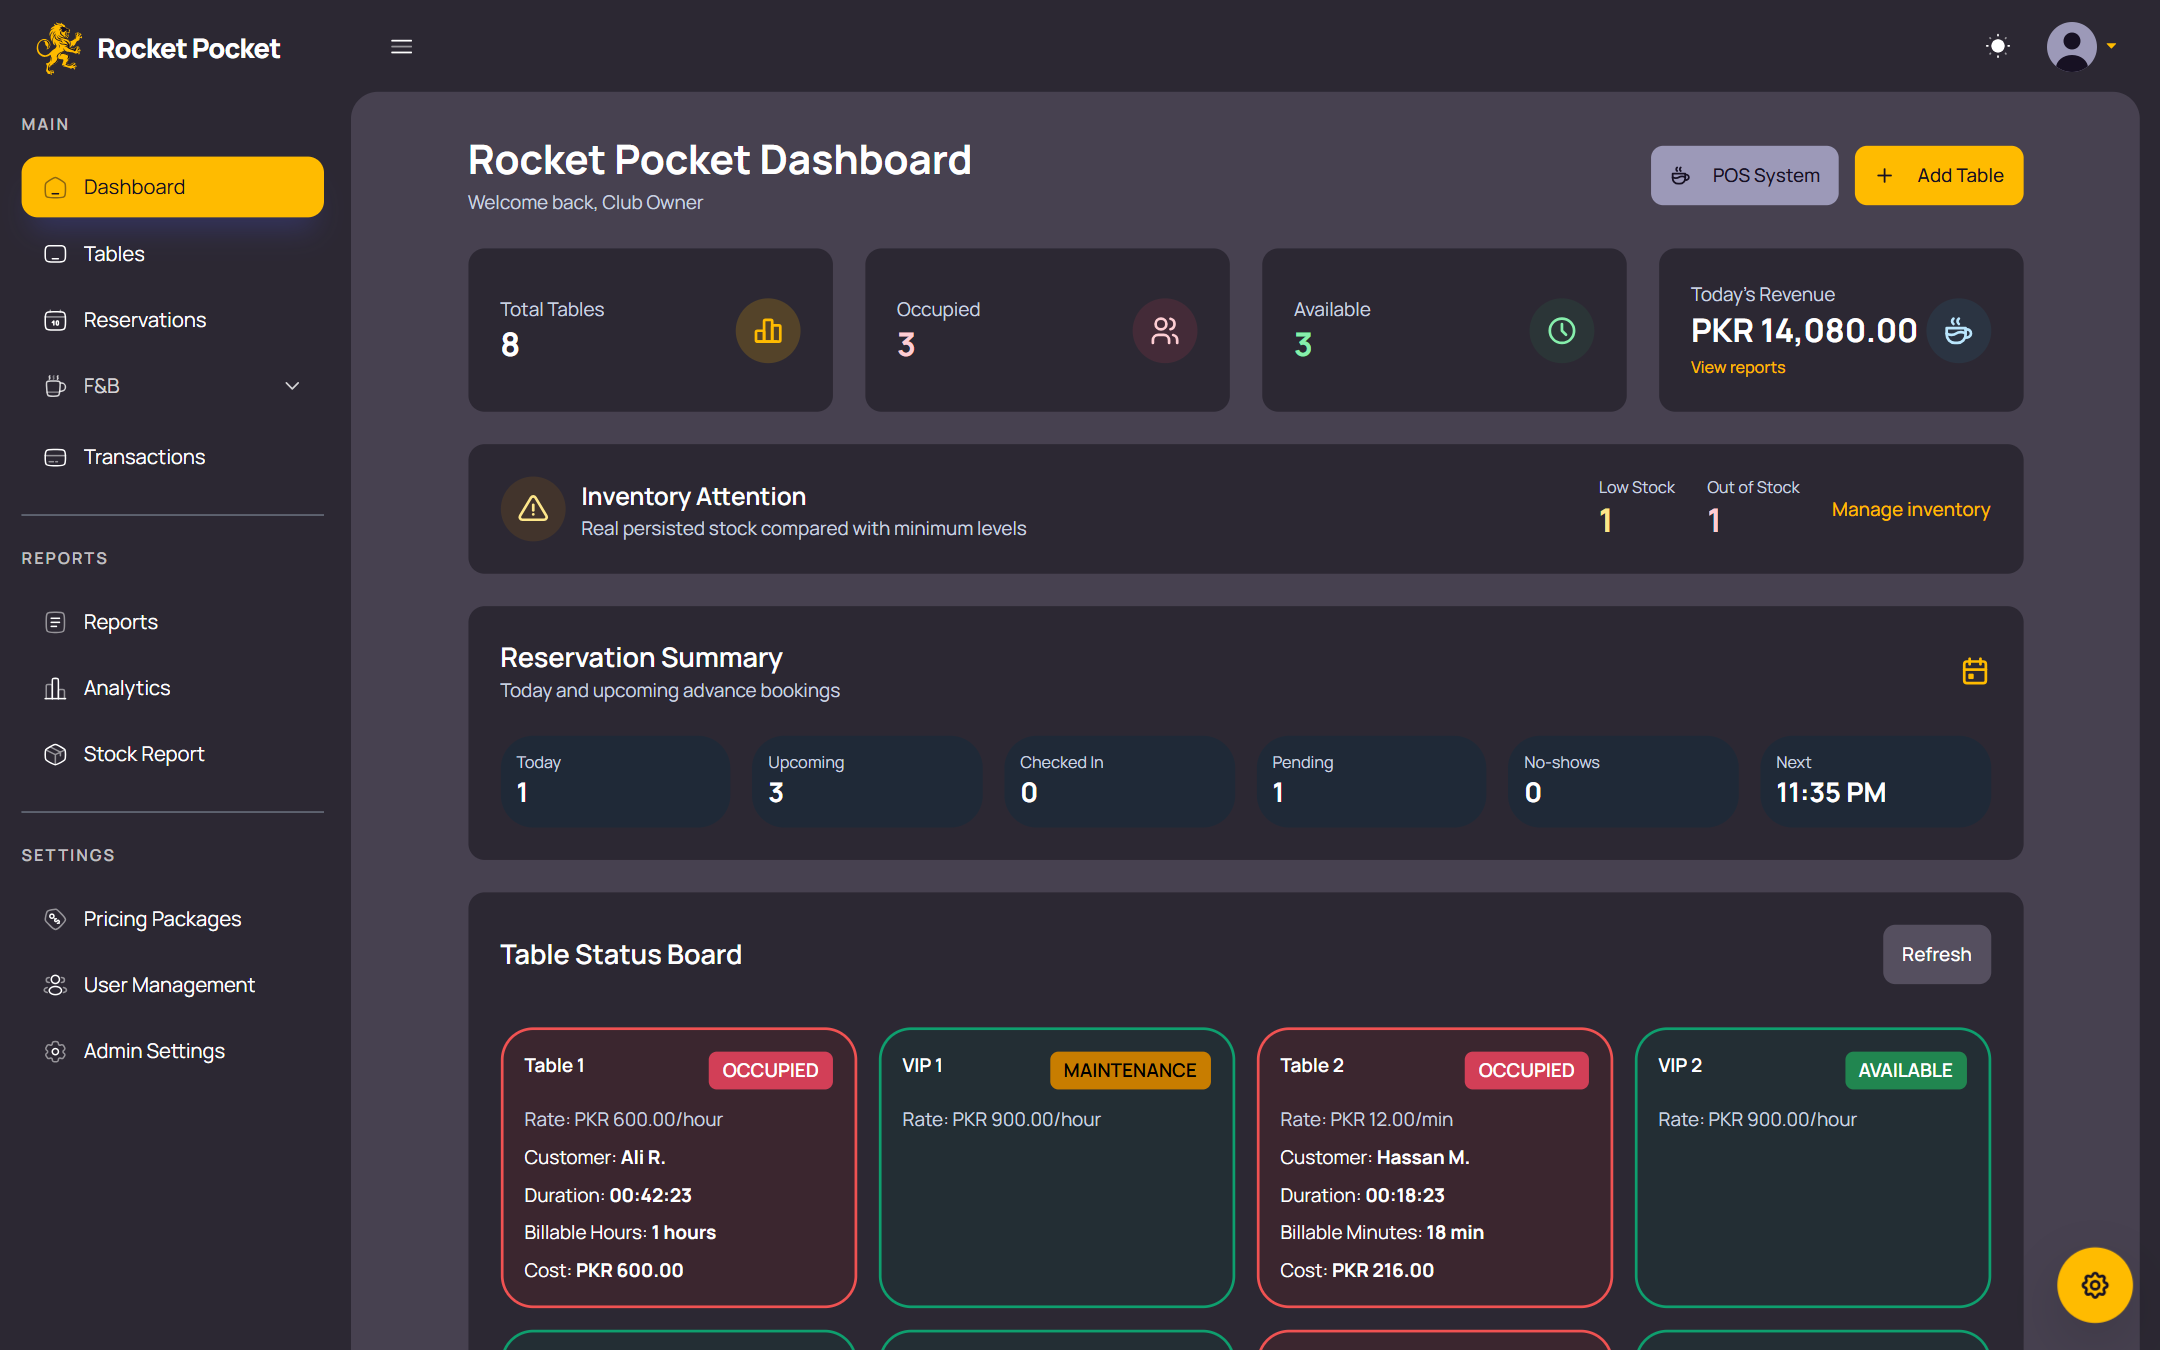This screenshot has width=2160, height=1350.
Task: Click the Table 1 OCCUPIED badge
Action: point(770,1070)
